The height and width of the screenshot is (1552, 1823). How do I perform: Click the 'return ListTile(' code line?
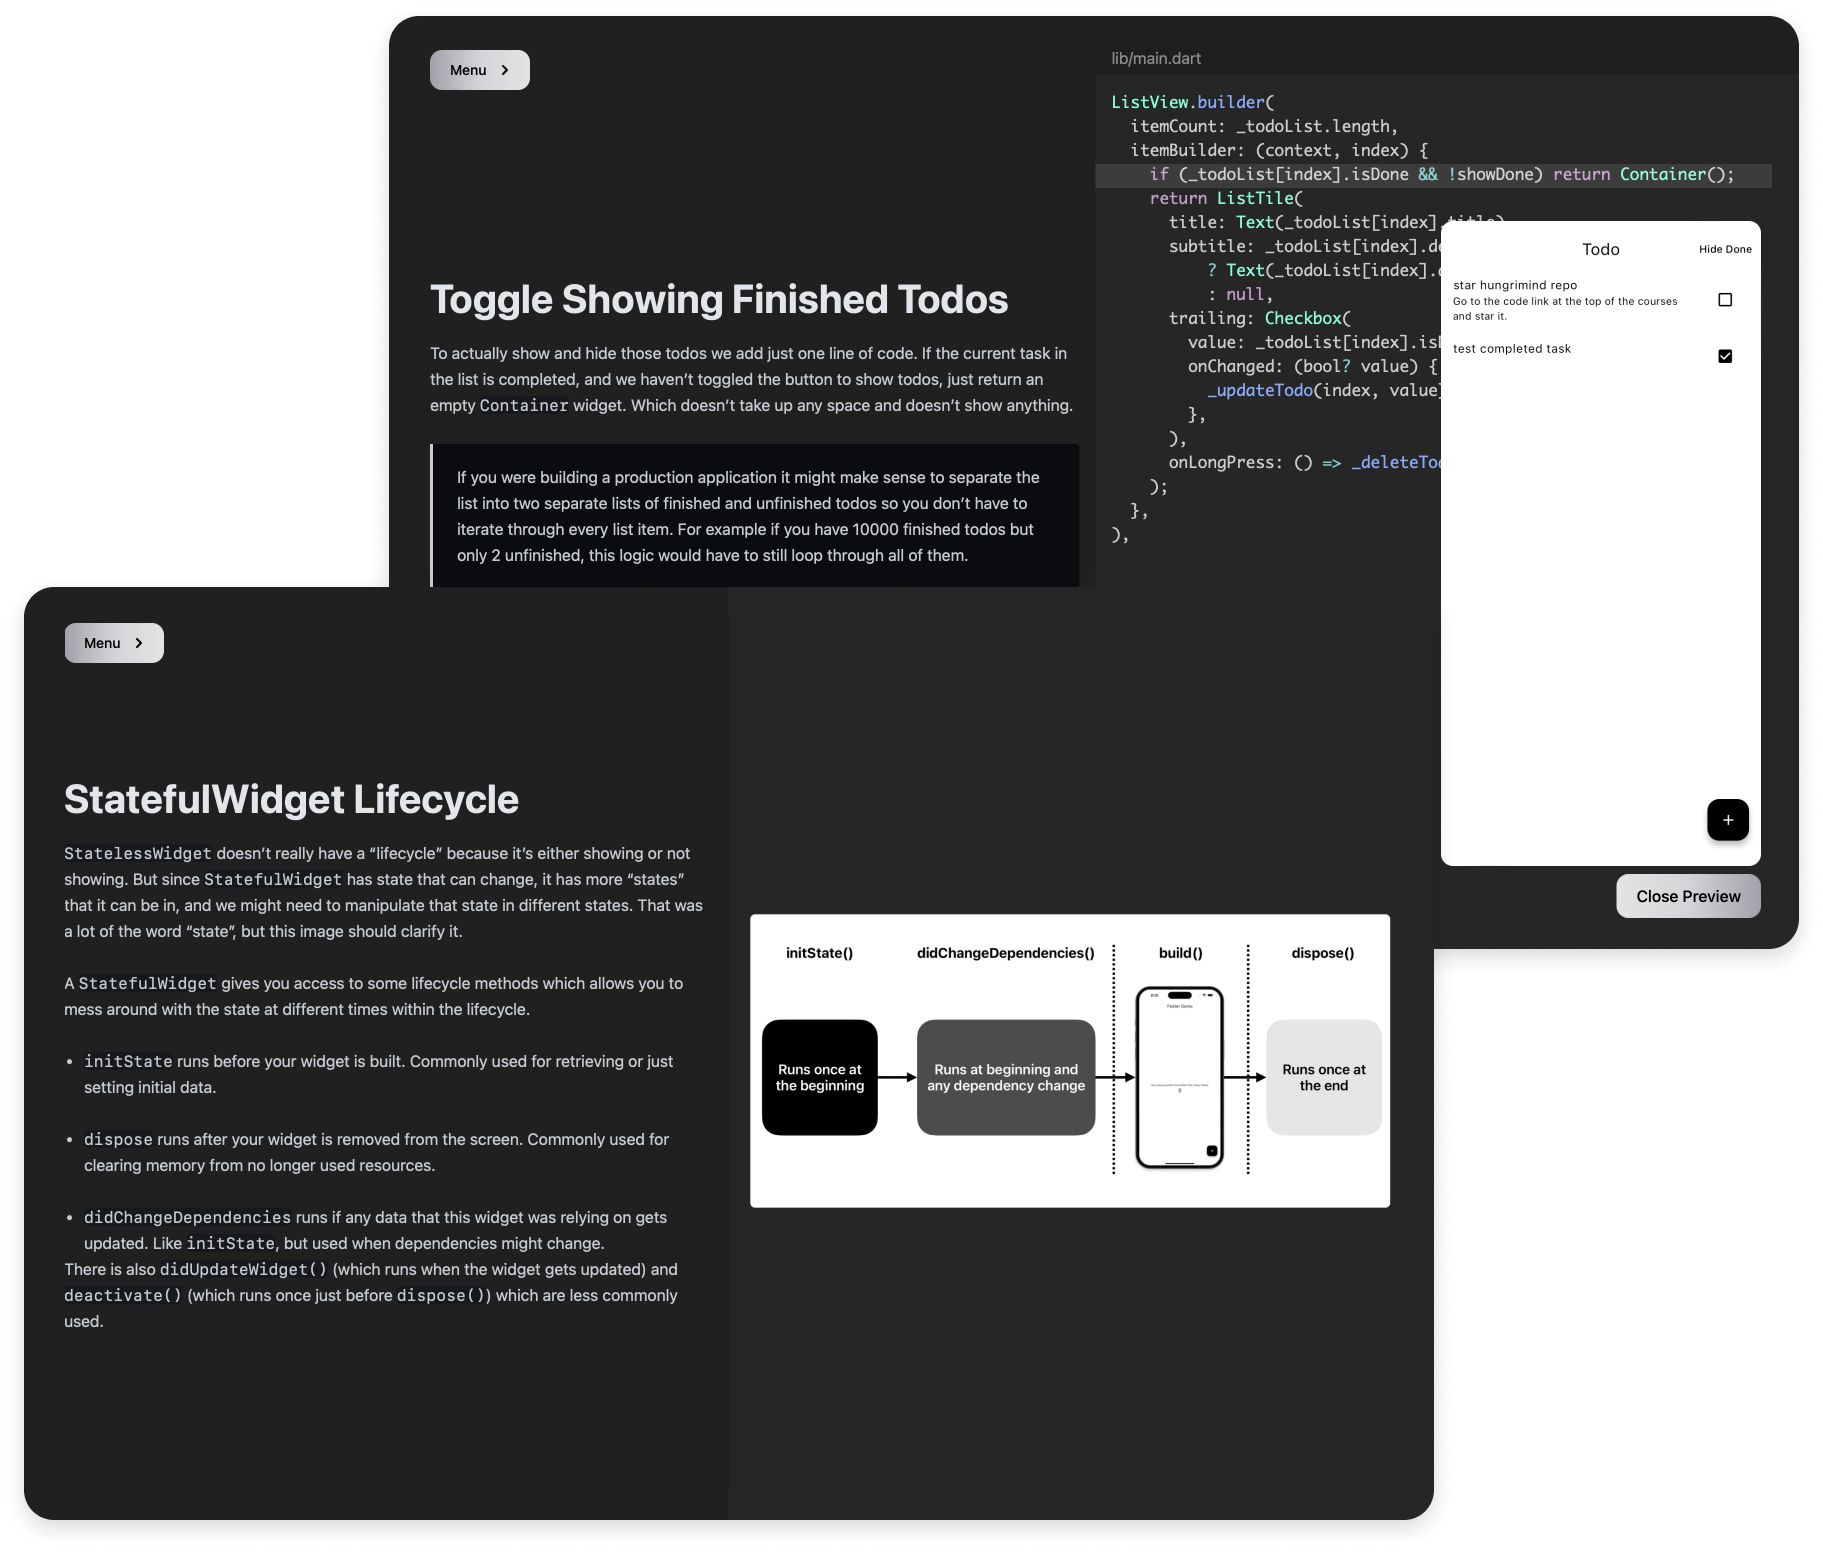pyautogui.click(x=1226, y=198)
